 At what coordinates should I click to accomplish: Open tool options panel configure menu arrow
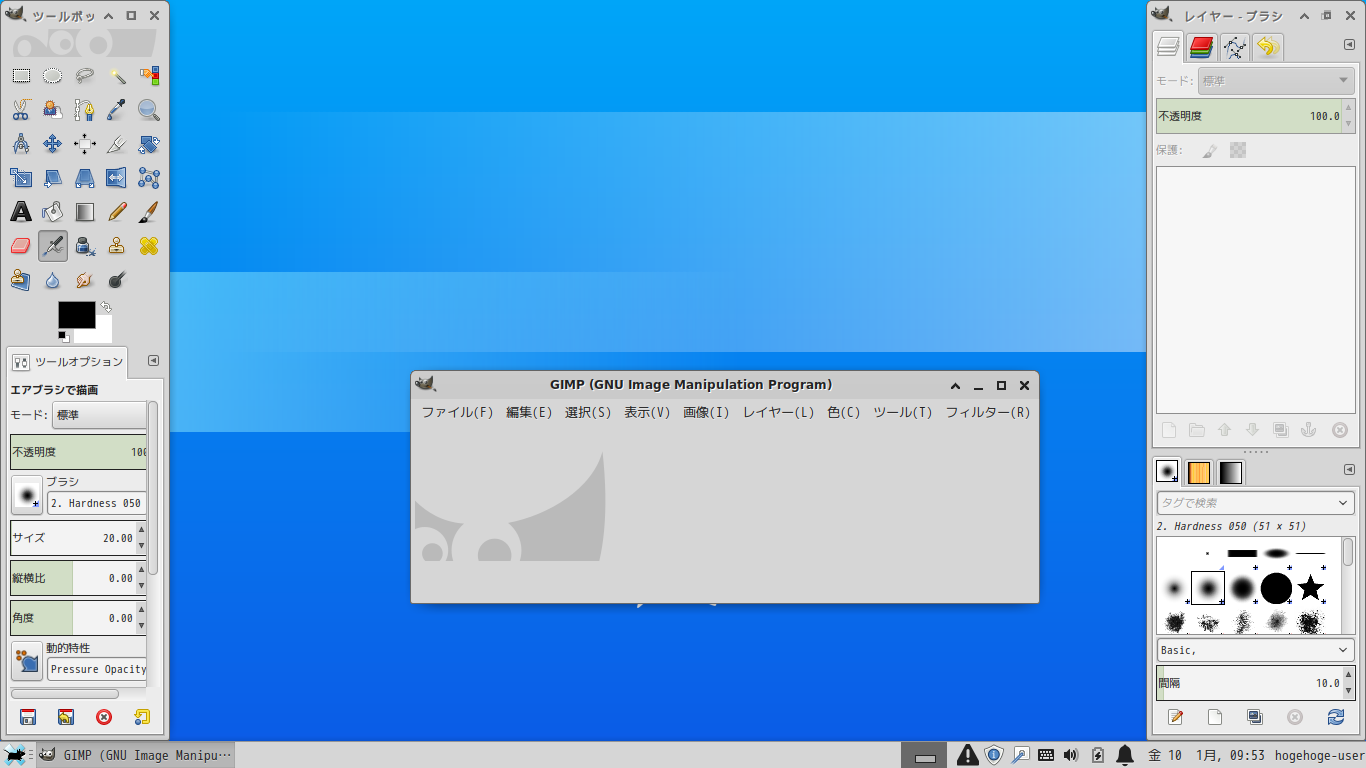tap(153, 361)
